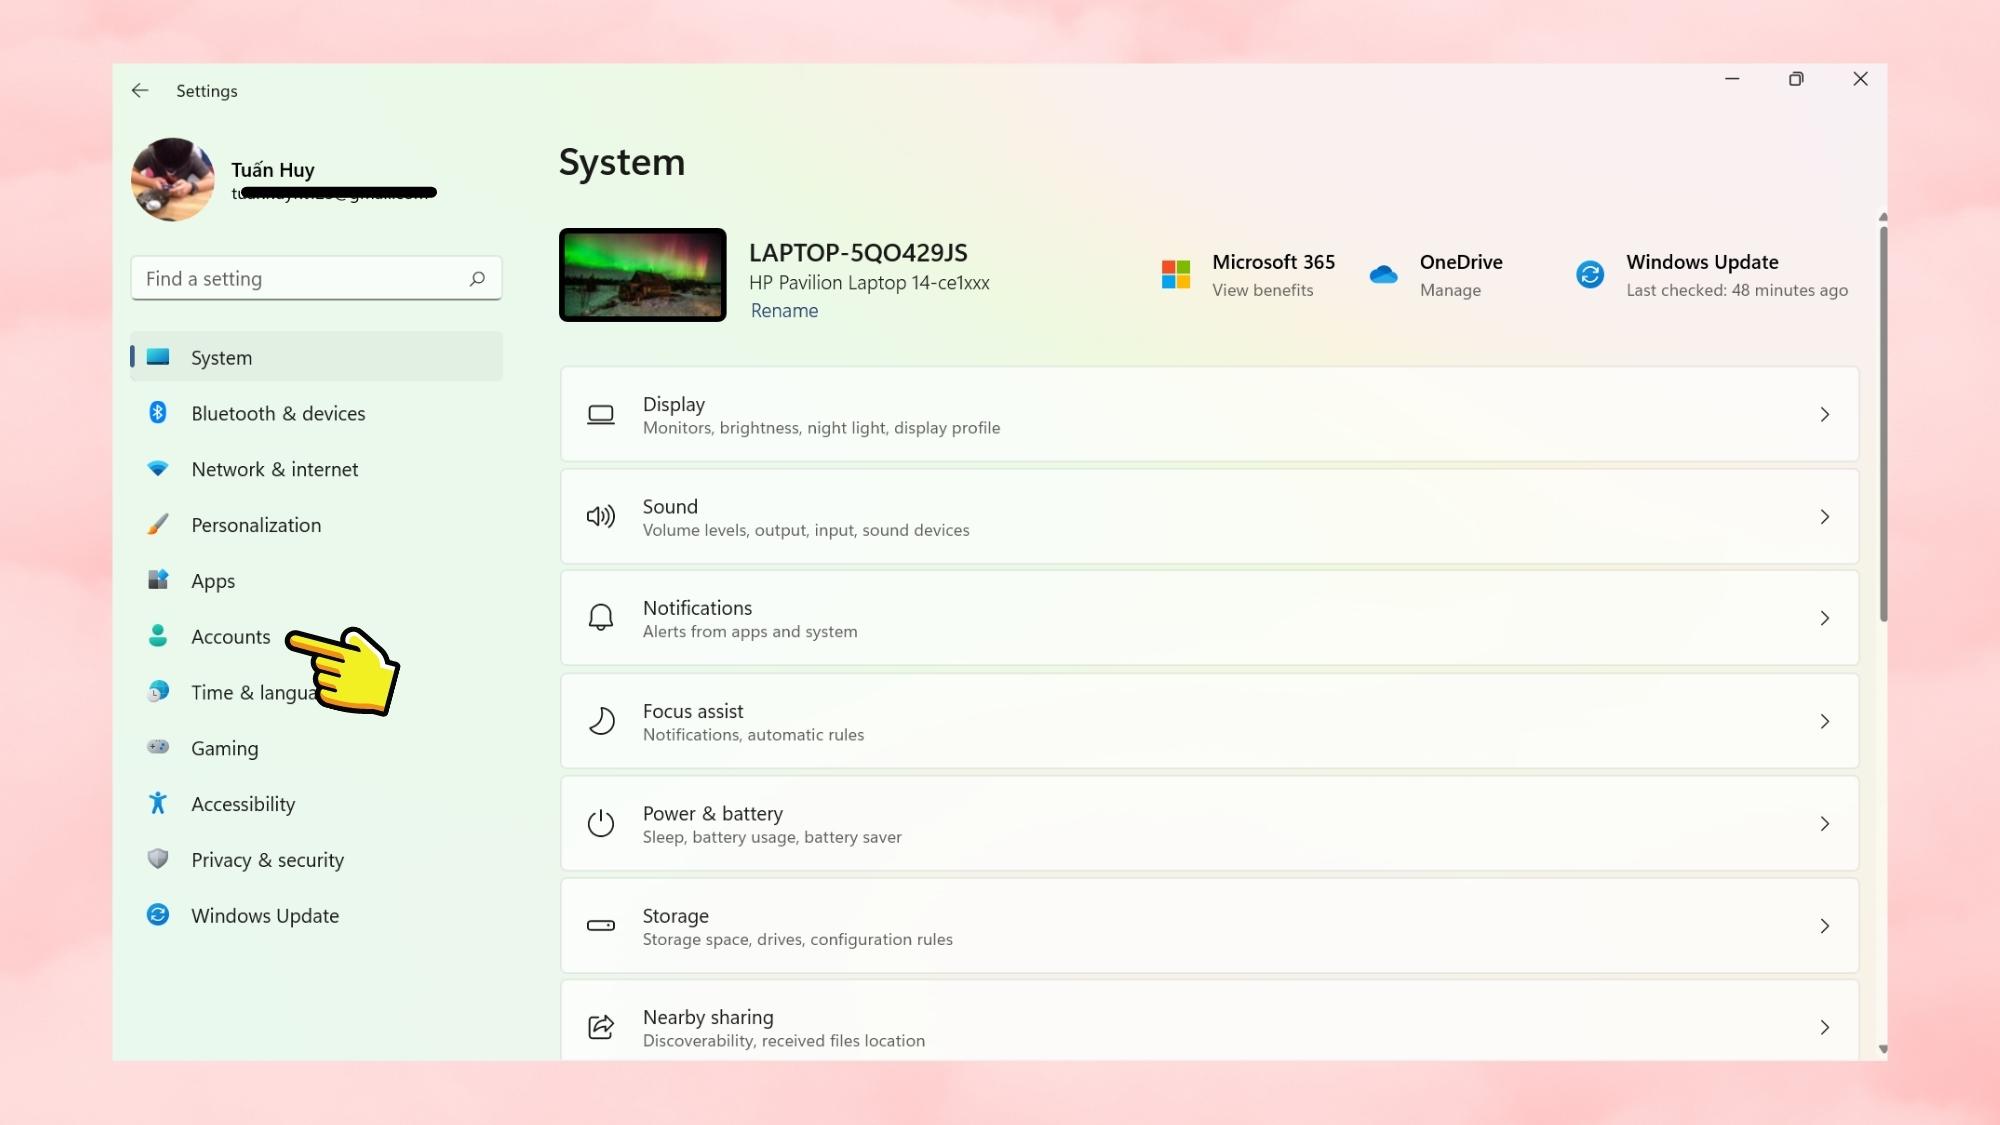The width and height of the screenshot is (2000, 1125).
Task: Click the Display laptop icon
Action: [x=601, y=415]
